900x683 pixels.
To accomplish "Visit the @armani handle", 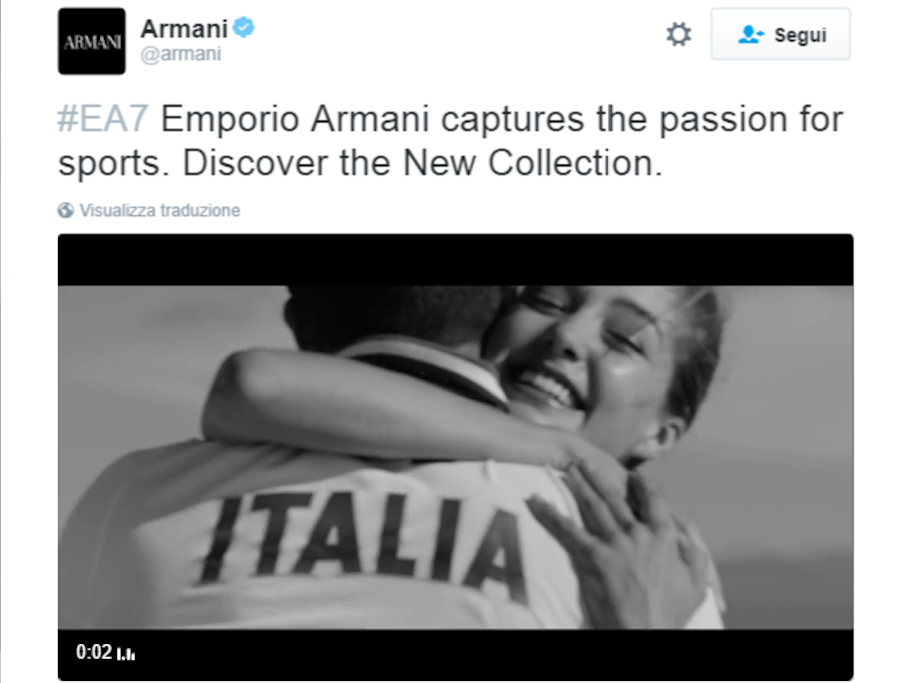I will [181, 54].
